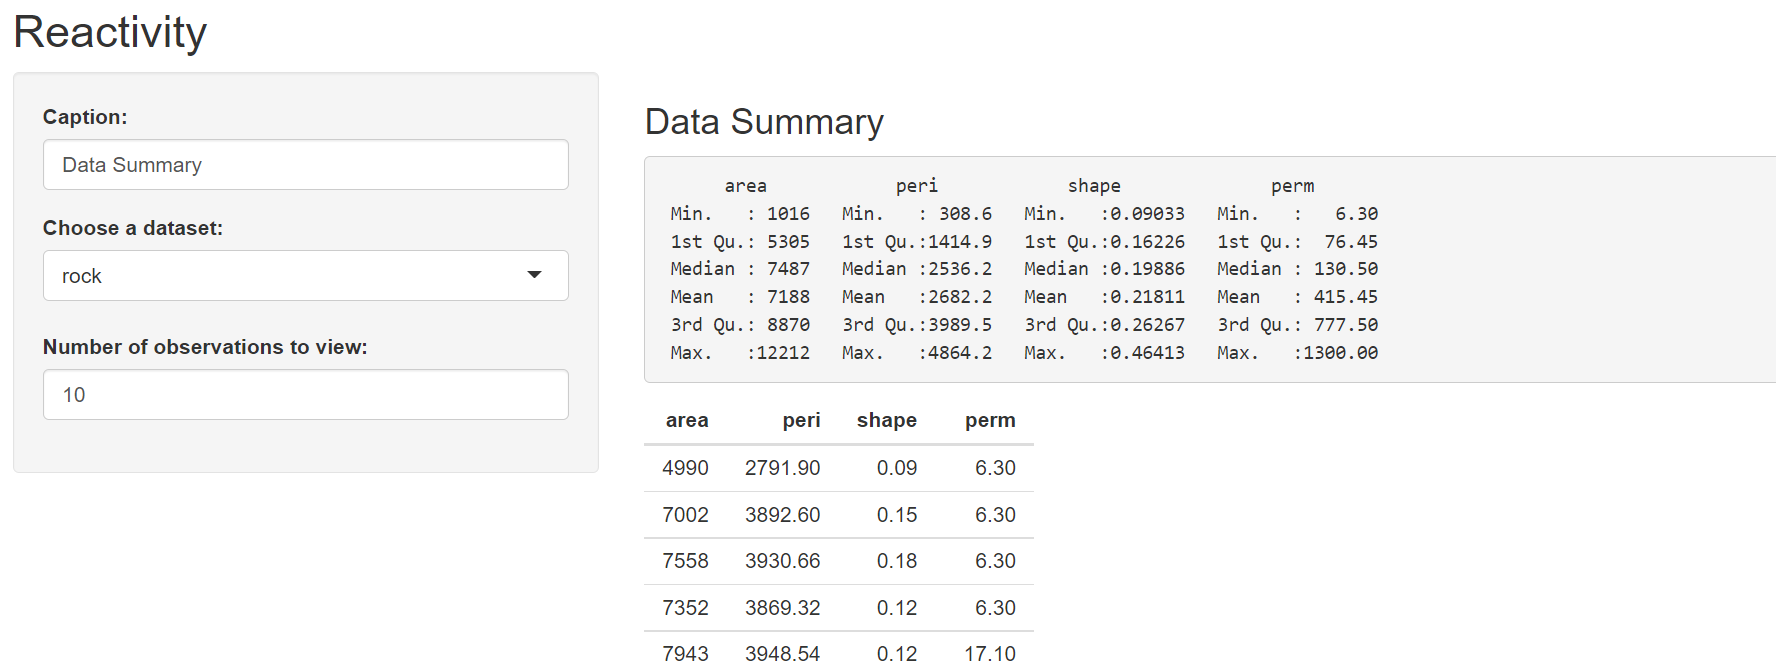Screen dimensions: 1776x664
Task: Click the Reactivity page title
Action: tap(110, 32)
